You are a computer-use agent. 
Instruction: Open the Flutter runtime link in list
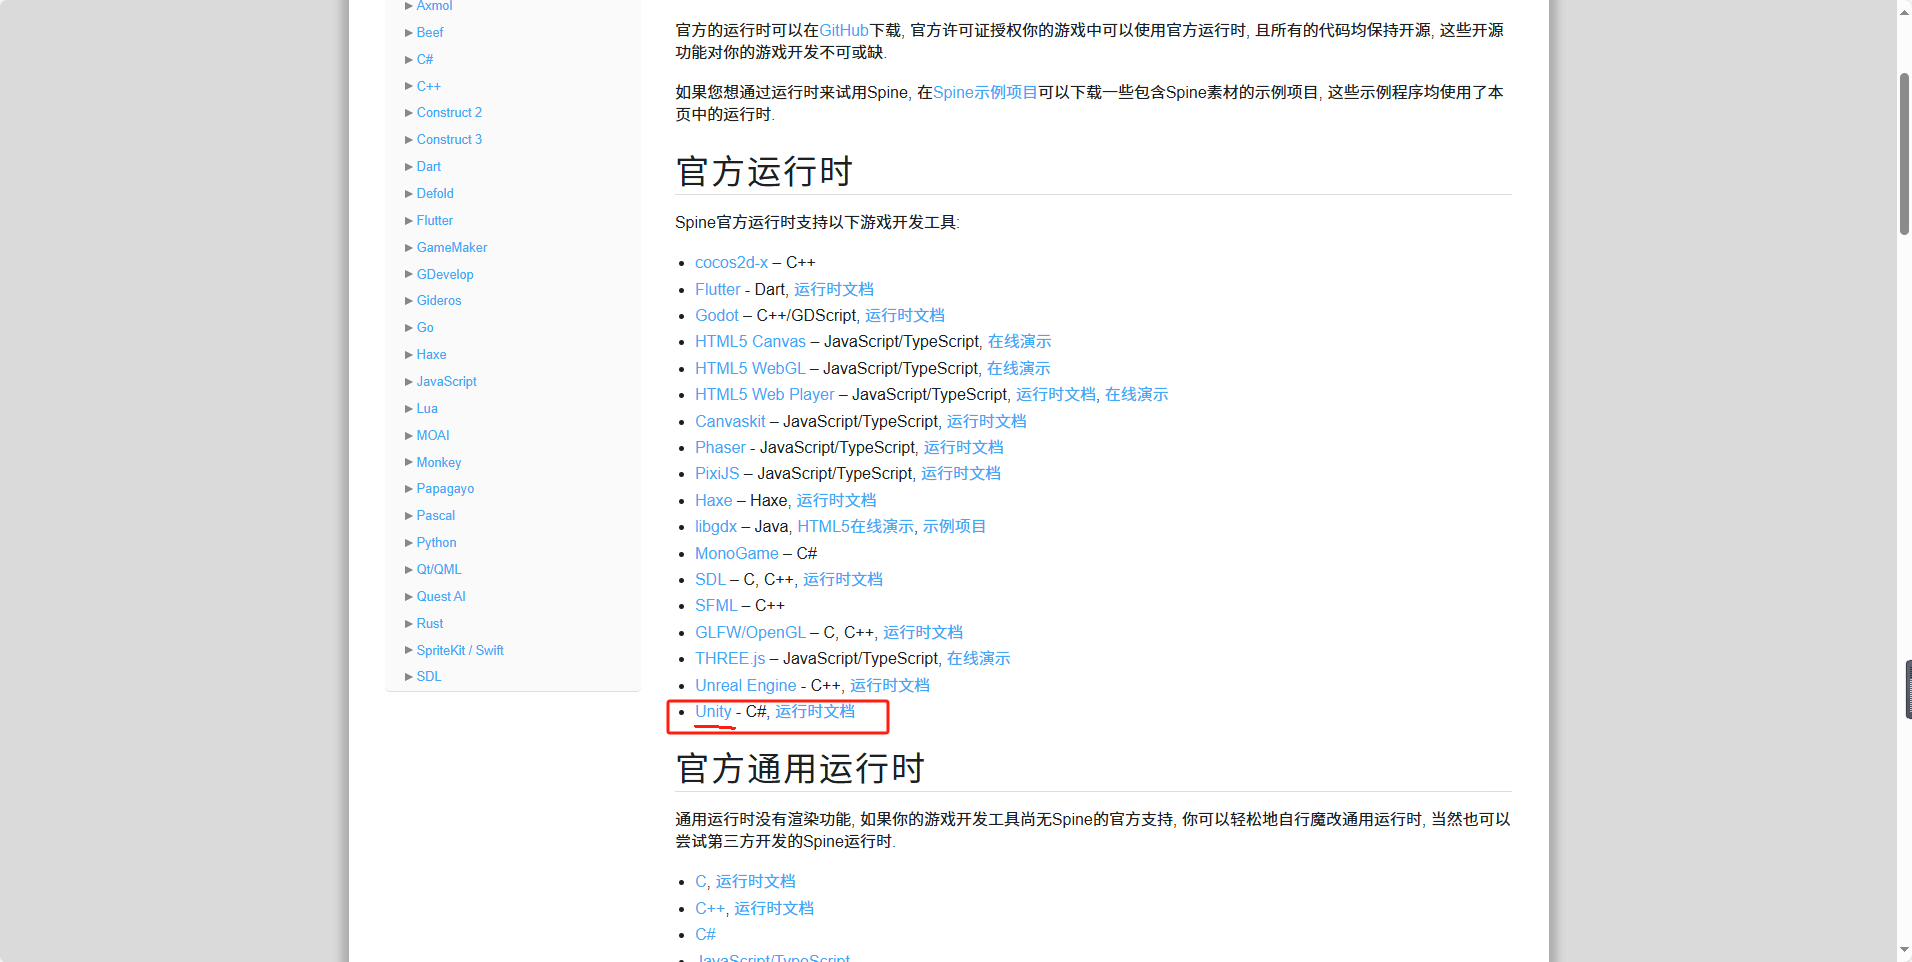717,289
